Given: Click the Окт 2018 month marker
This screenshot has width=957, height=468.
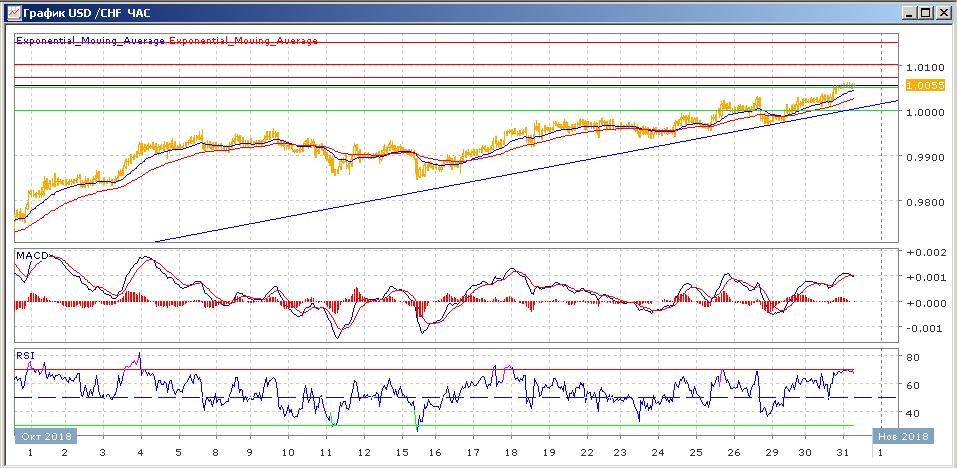Looking at the screenshot, I should [x=46, y=436].
